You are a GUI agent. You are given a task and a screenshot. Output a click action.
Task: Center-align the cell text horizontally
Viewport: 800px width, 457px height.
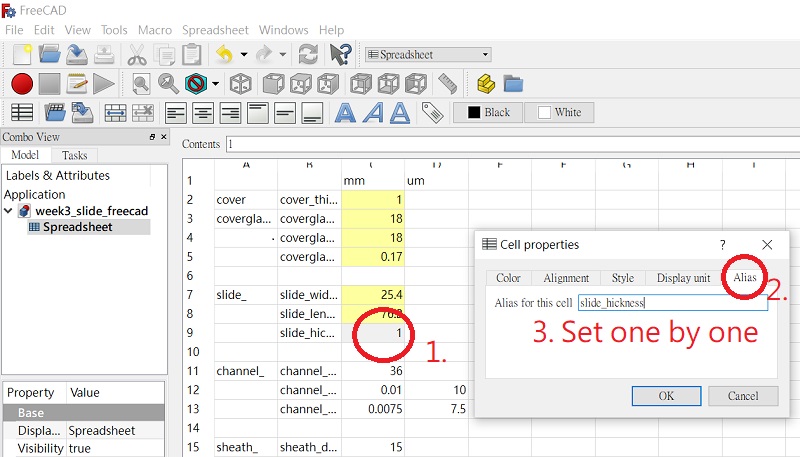coord(203,113)
